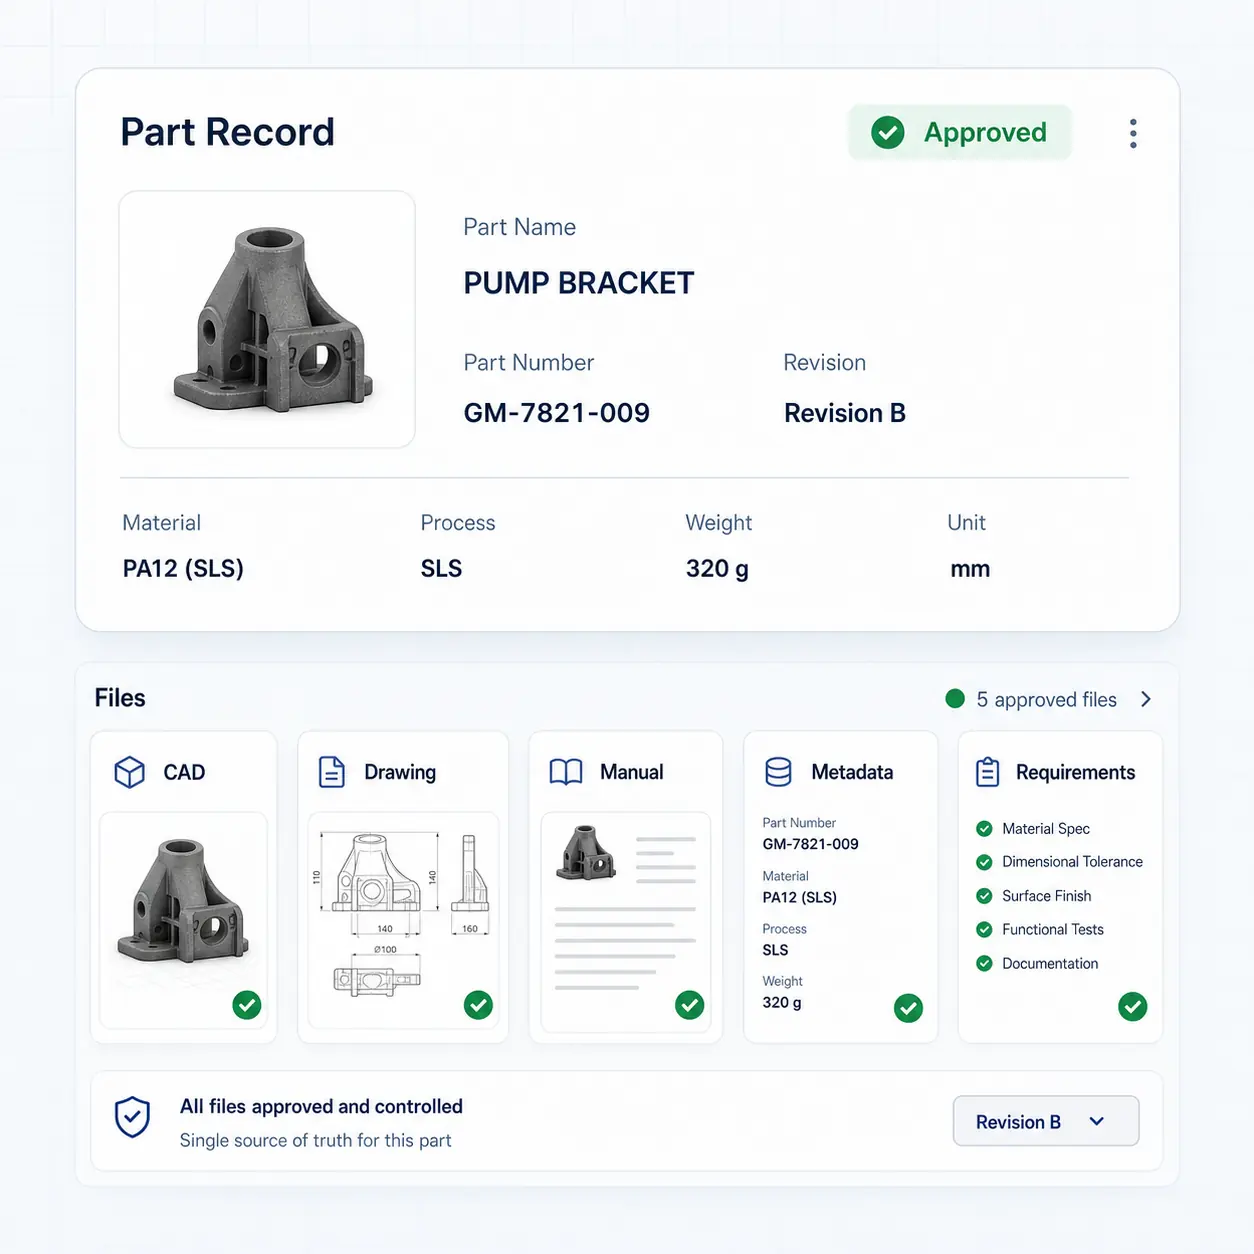Click Single source of truth for this part
This screenshot has height=1254, width=1254.
(315, 1141)
